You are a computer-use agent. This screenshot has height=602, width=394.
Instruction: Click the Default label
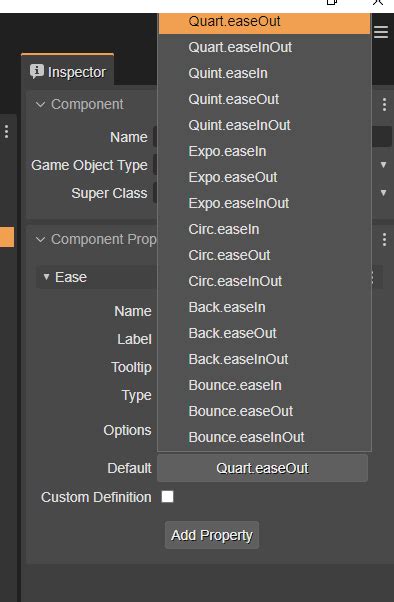[x=129, y=468]
